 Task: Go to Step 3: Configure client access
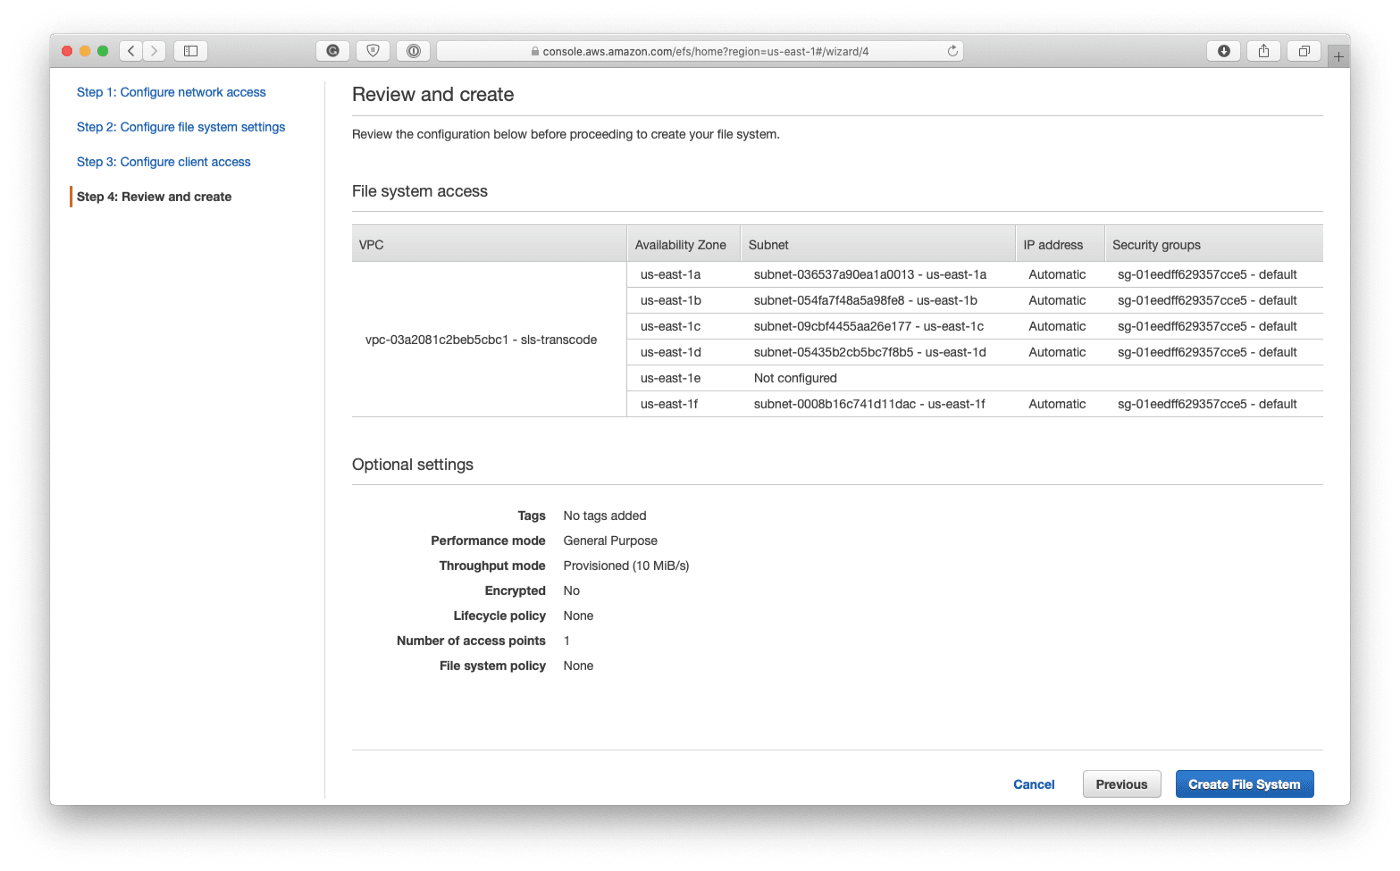pos(164,162)
